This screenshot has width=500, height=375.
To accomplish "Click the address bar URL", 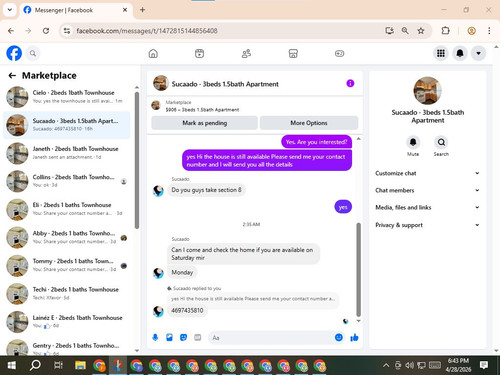I will 147,31.
